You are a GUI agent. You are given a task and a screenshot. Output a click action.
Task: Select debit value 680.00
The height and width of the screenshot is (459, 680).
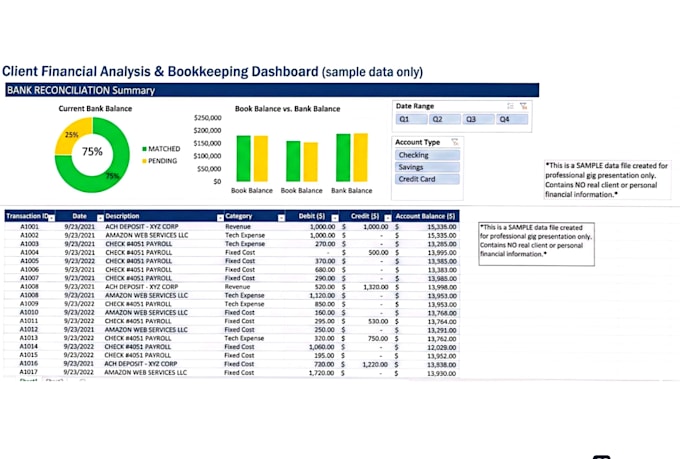[325, 269]
